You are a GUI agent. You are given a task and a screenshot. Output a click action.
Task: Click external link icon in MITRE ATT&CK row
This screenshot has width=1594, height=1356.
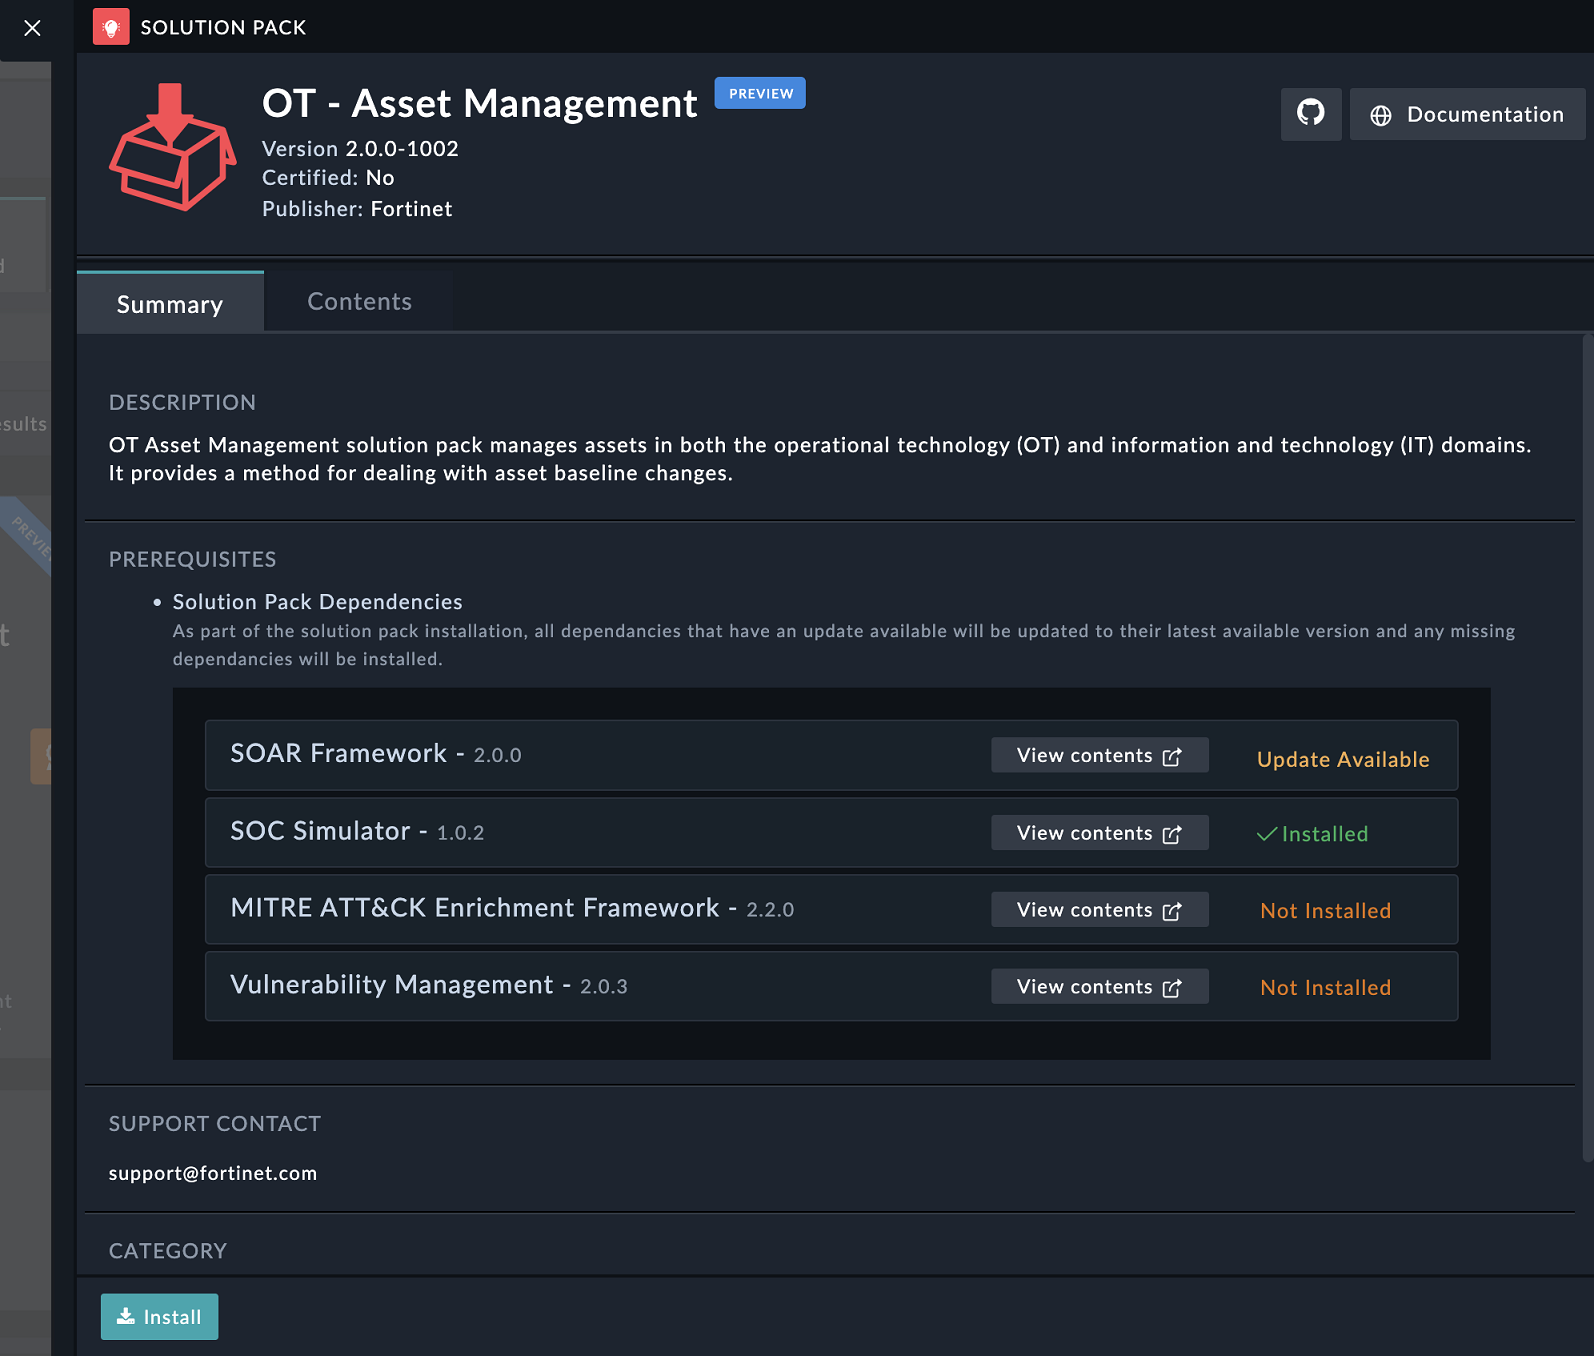pyautogui.click(x=1172, y=911)
